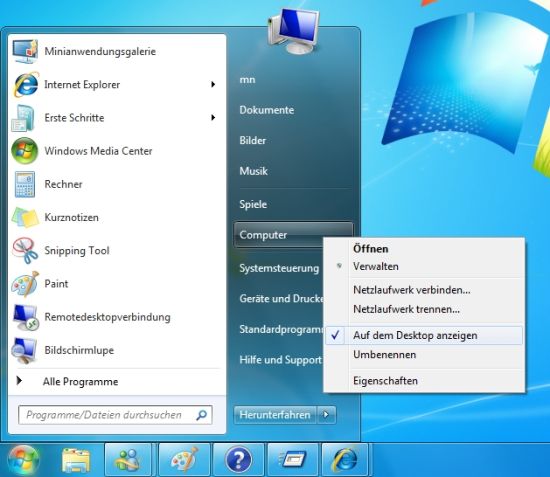Screen dimensions: 550x477
Task: Click the Programme/Dateien durchsuchen search field
Action: coord(115,415)
